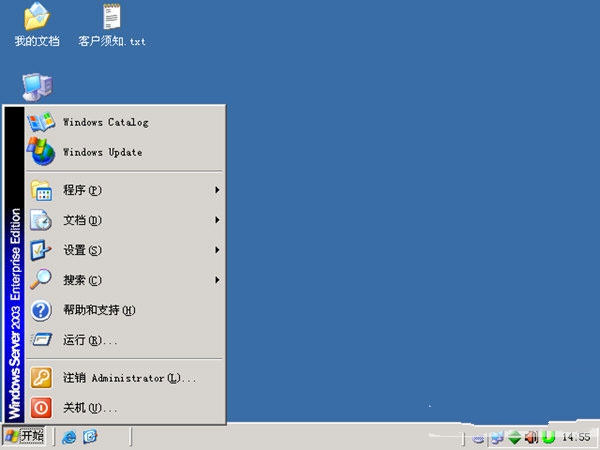
Task: Open Windows Update menu entry
Action: point(125,152)
